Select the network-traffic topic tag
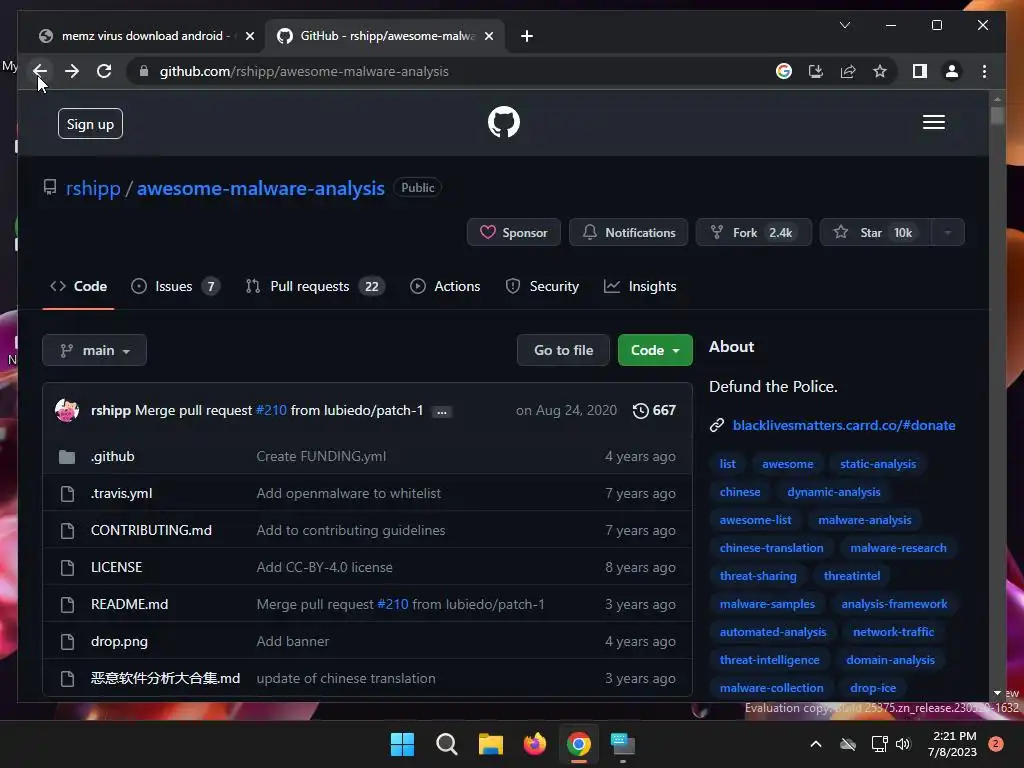1024x768 pixels. tap(893, 632)
